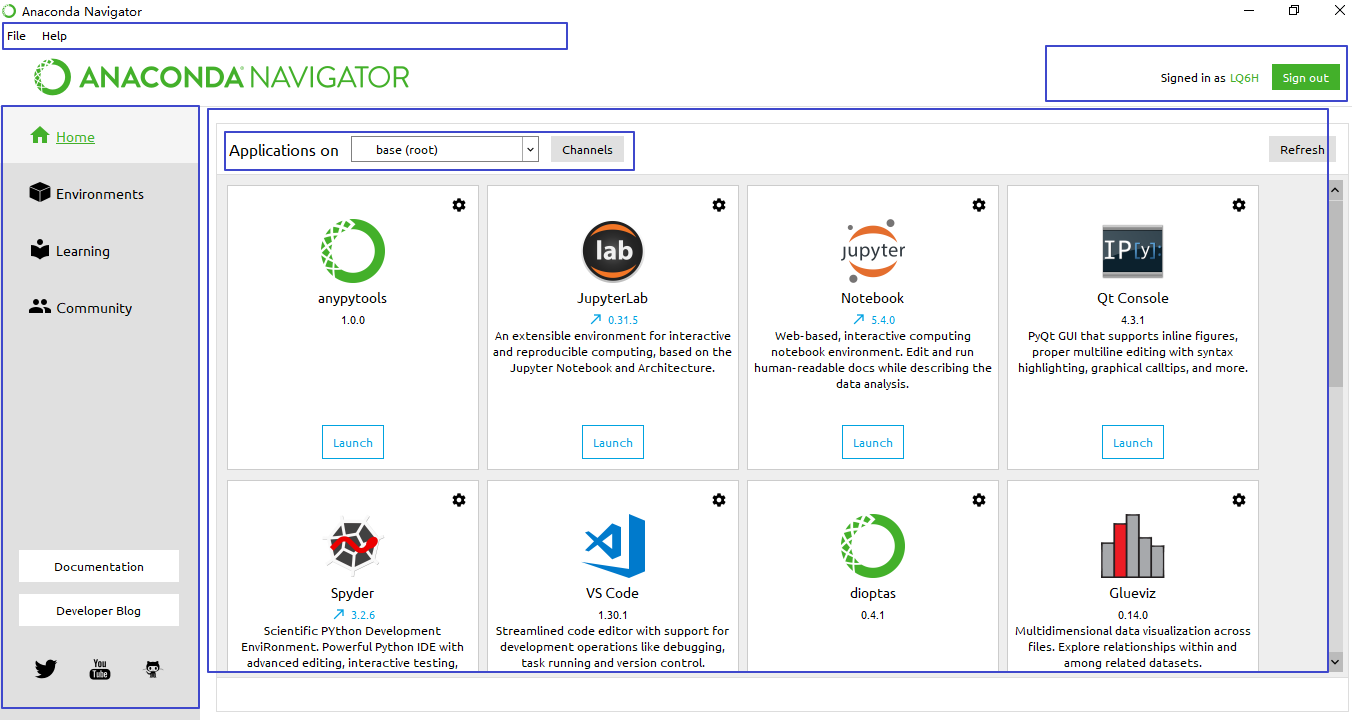Open the Developer Blog button
The height and width of the screenshot is (720, 1352).
click(99, 610)
